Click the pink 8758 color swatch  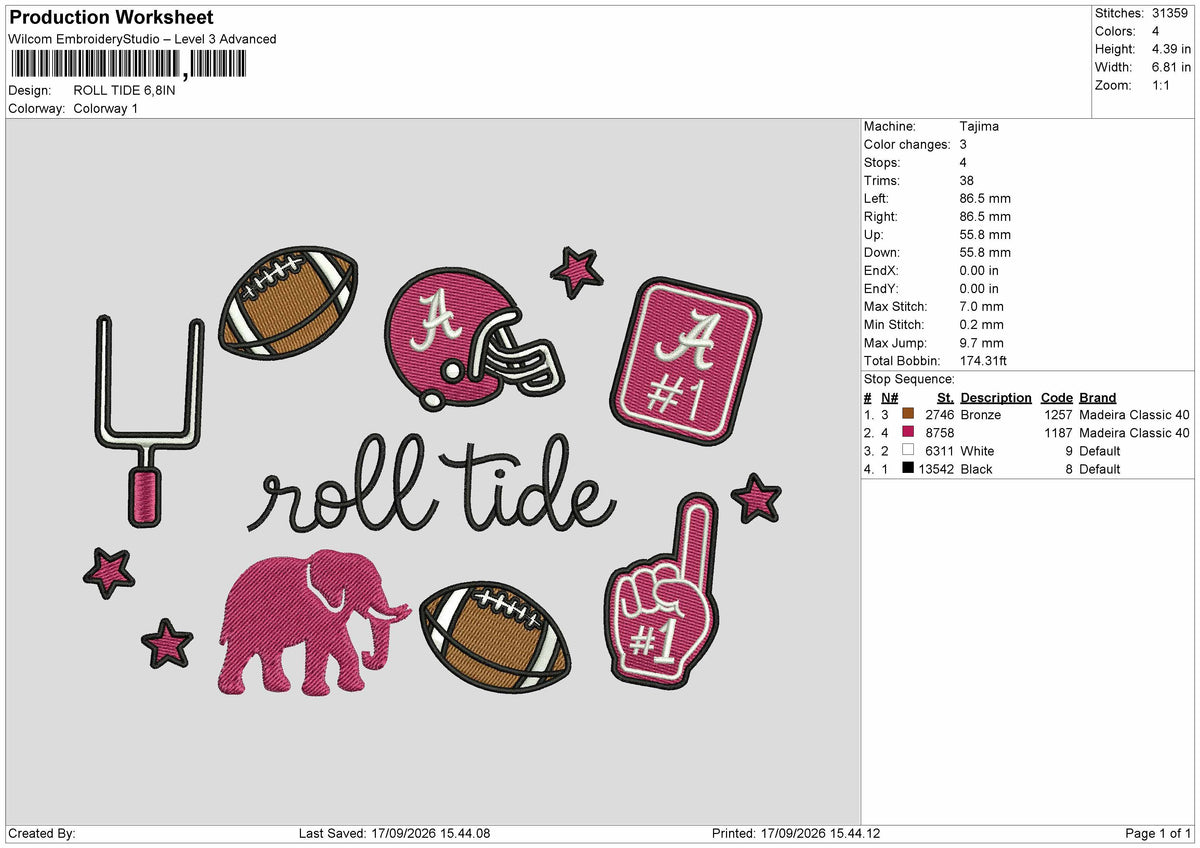pyautogui.click(x=908, y=432)
